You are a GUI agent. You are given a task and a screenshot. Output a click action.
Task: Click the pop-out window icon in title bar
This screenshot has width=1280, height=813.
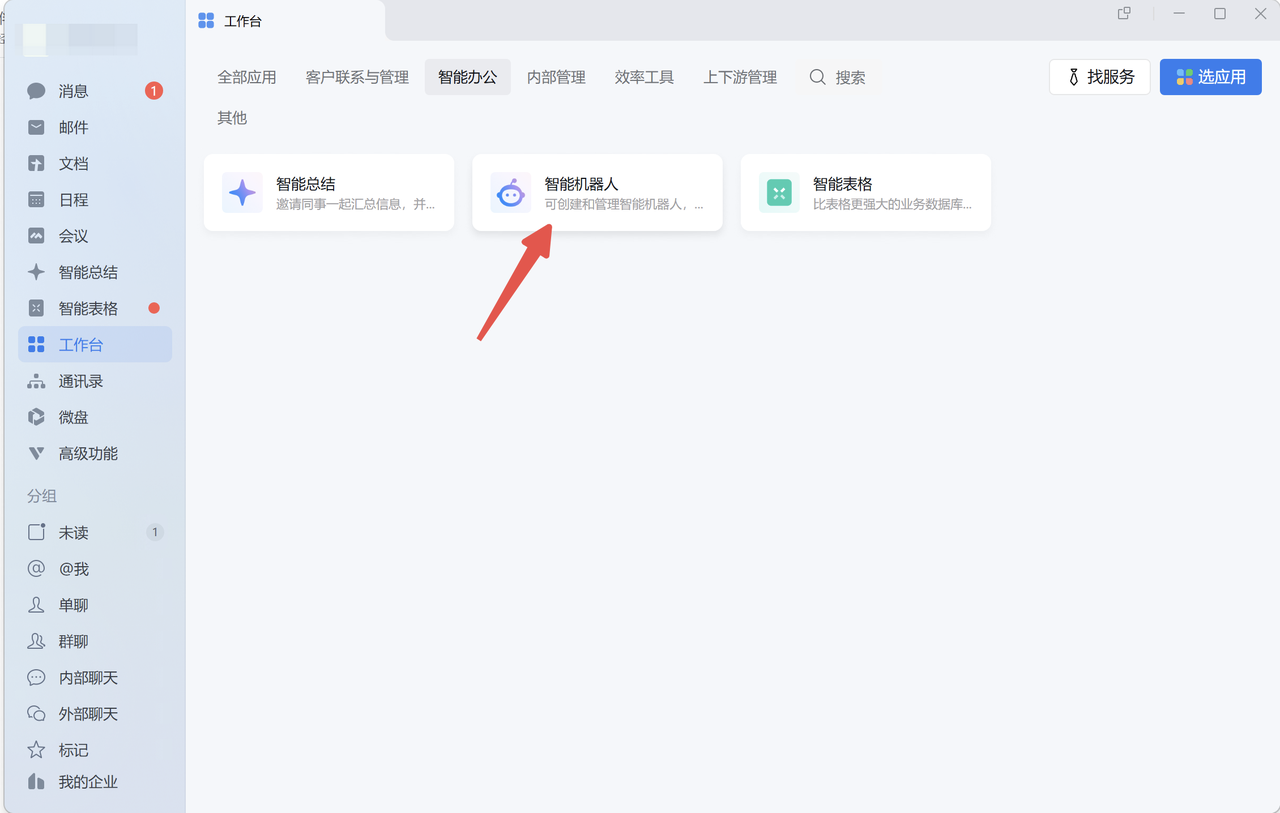coord(1124,14)
